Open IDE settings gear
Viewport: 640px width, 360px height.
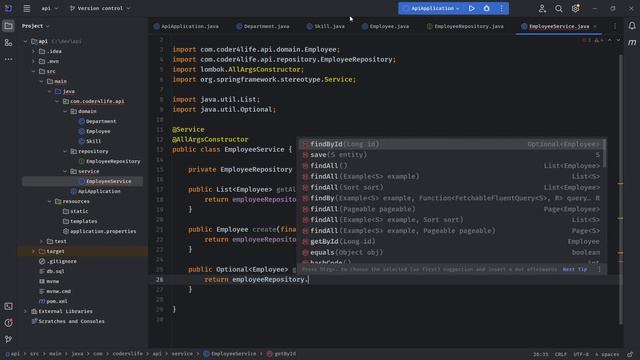(575, 8)
